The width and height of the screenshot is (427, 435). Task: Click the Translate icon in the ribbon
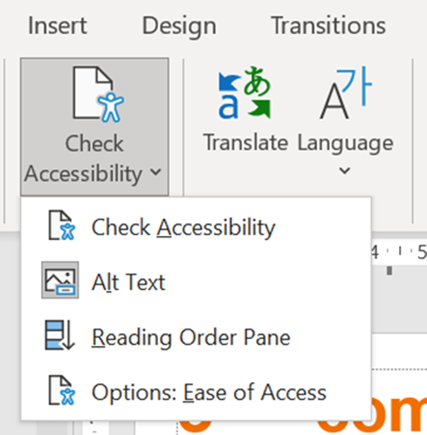[x=244, y=93]
